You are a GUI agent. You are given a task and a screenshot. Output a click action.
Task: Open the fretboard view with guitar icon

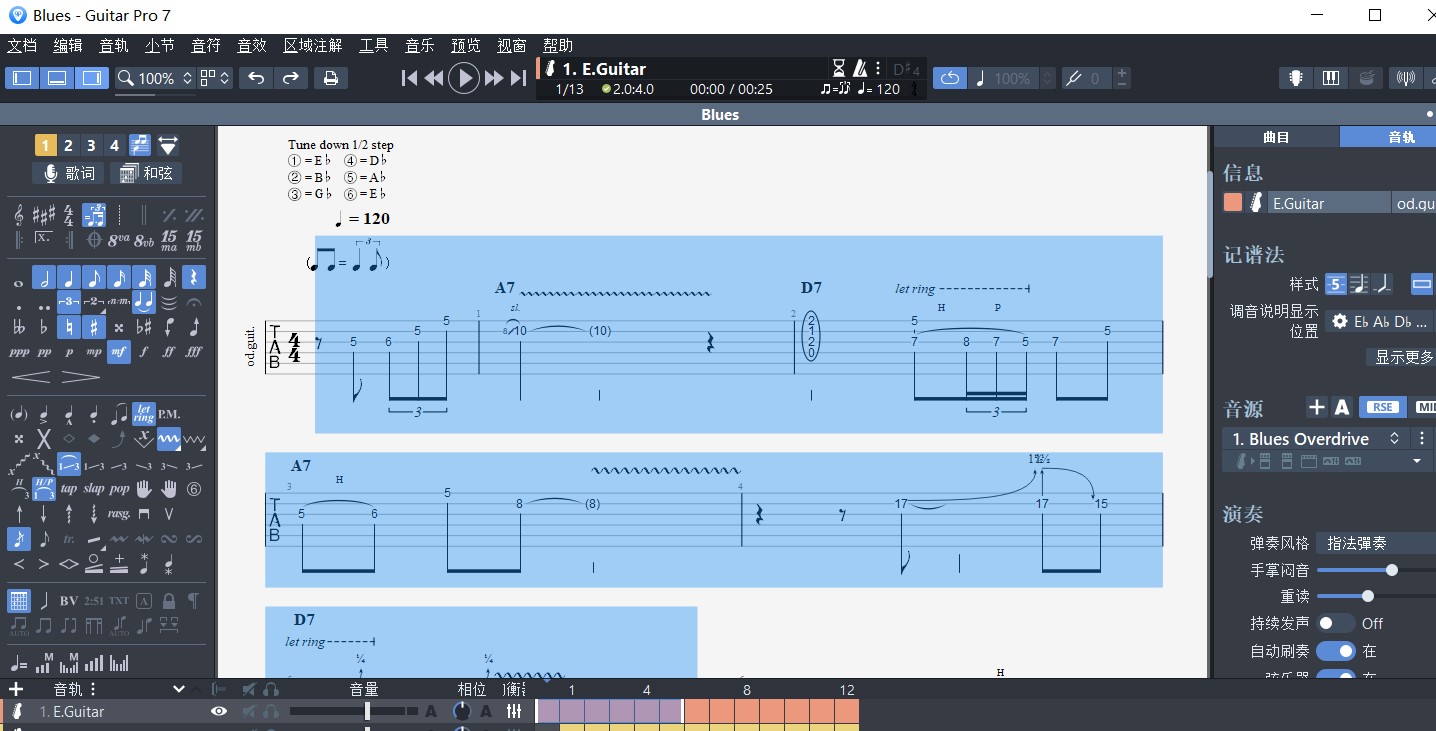click(1296, 78)
